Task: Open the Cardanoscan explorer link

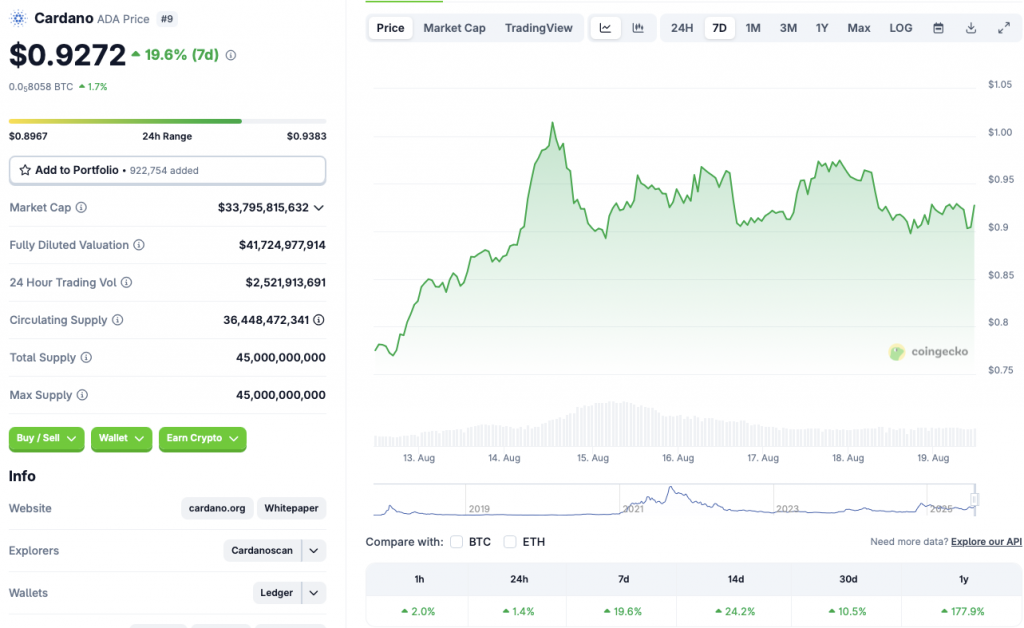Action: [x=262, y=551]
